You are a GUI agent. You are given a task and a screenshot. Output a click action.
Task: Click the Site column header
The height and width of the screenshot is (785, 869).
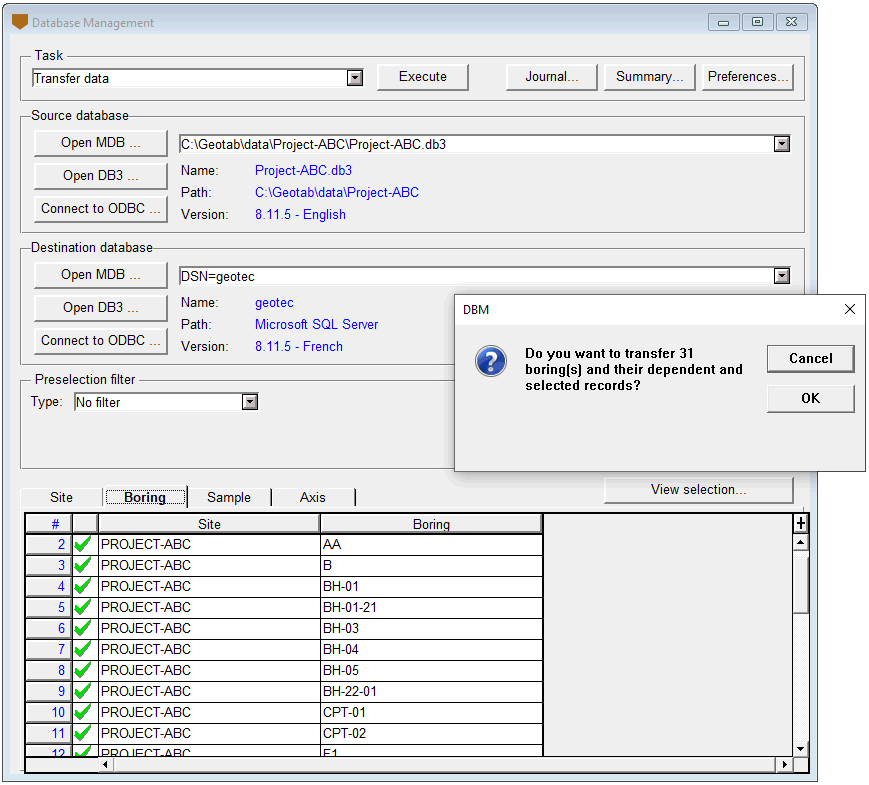[209, 524]
